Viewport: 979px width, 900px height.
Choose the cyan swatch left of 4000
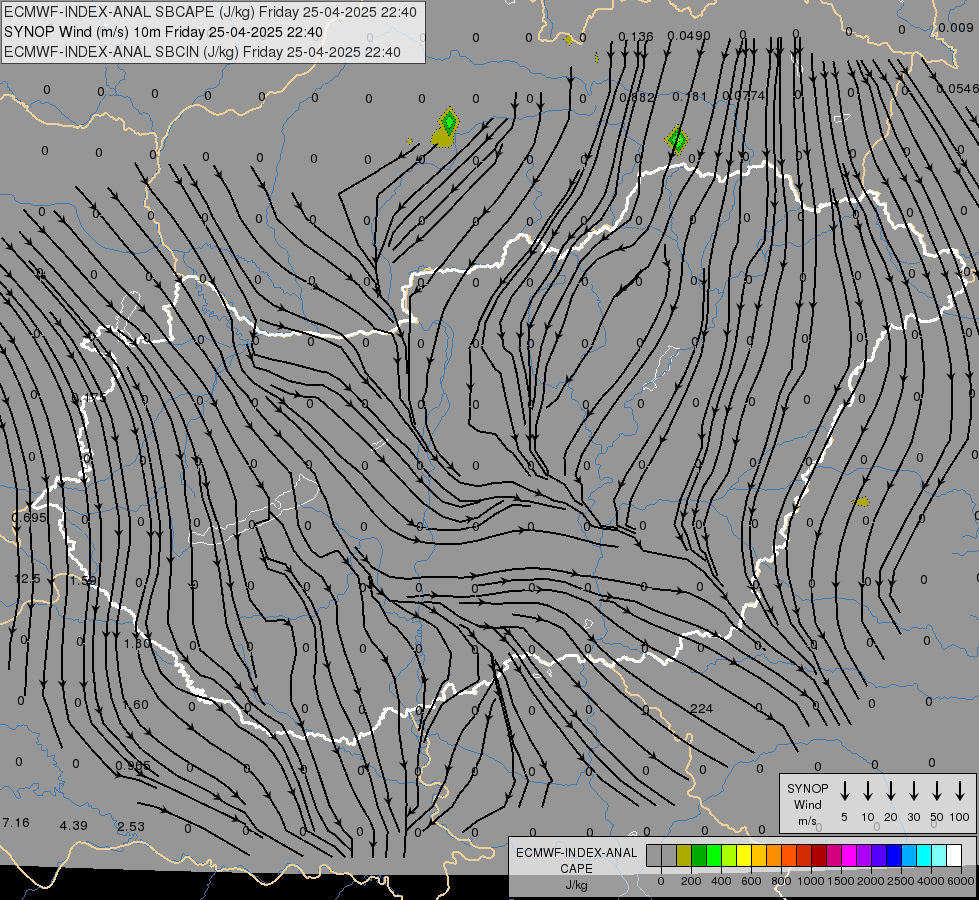point(923,855)
